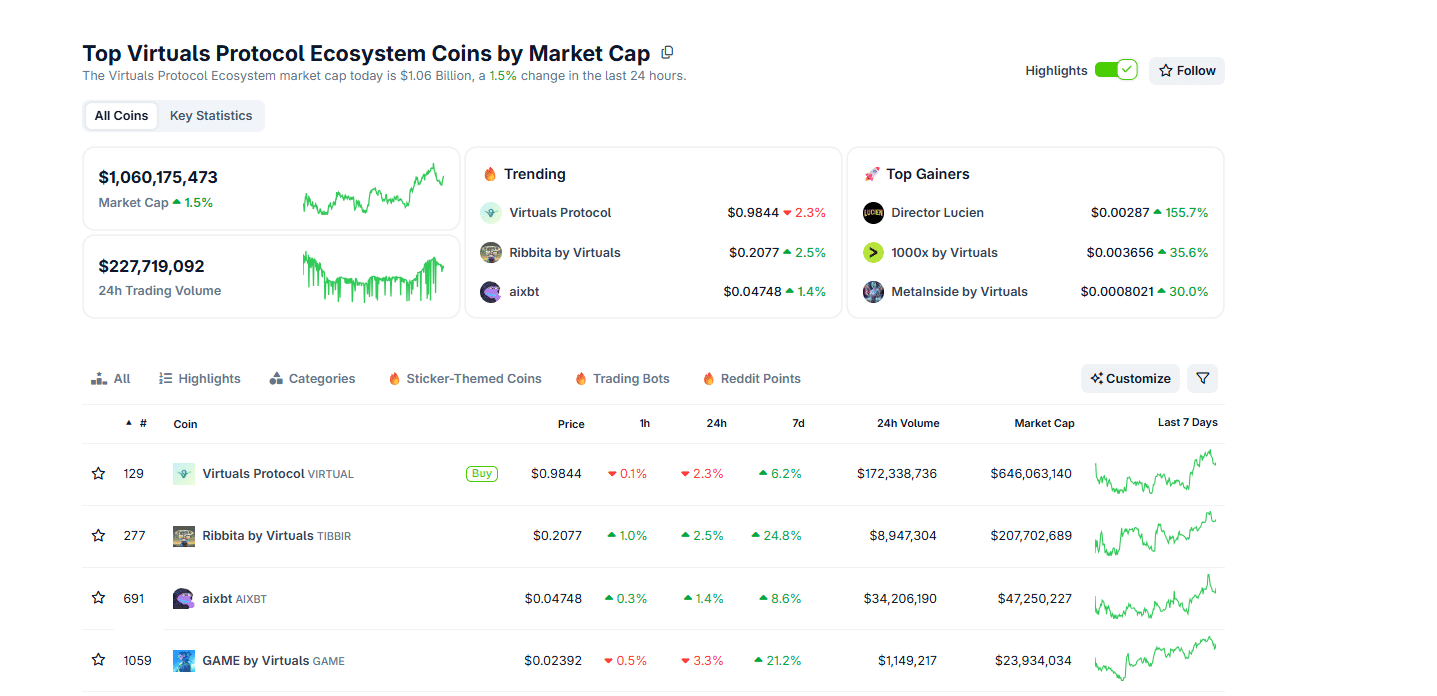
Task: Open the table filter funnel icon
Action: tap(1202, 378)
